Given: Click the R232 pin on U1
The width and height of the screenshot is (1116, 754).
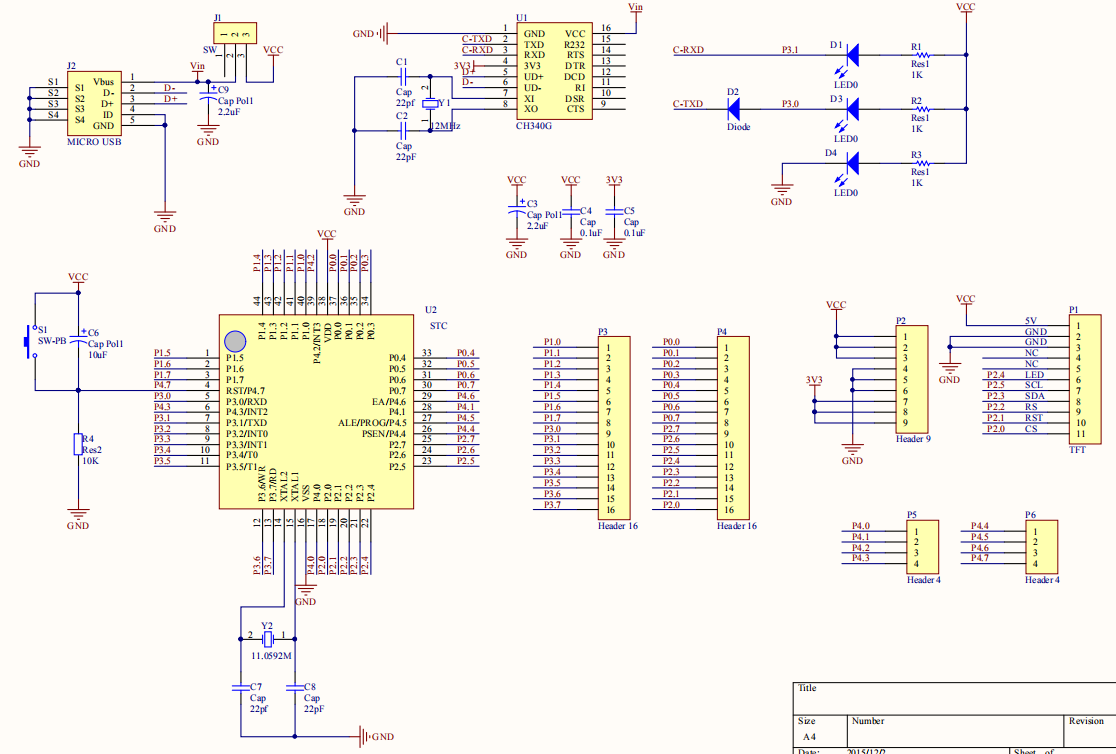Looking at the screenshot, I should [x=575, y=44].
